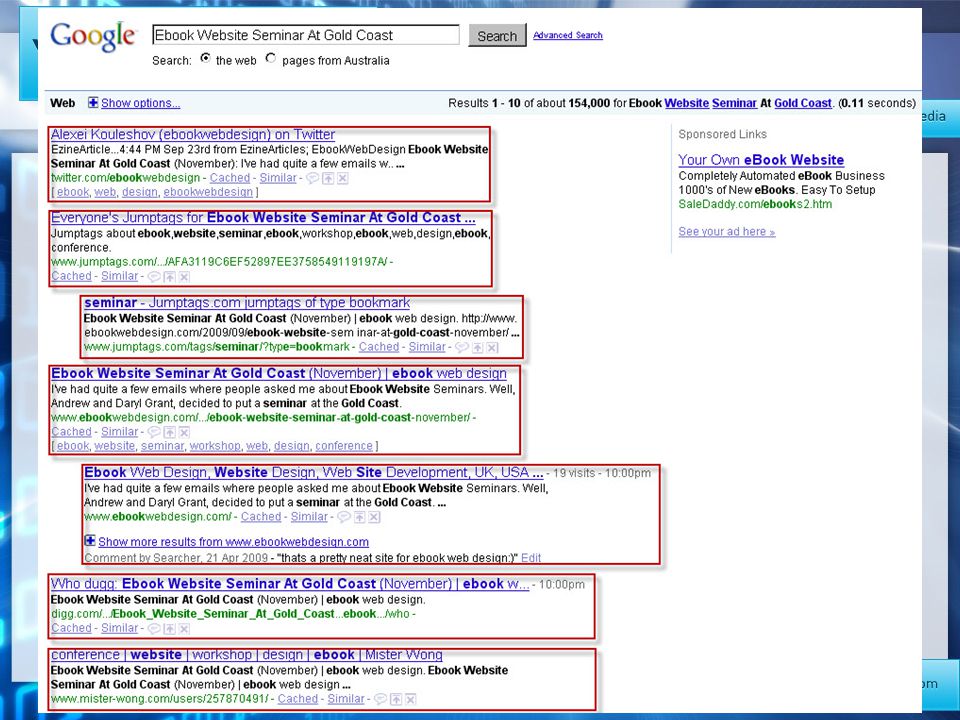The image size is (960, 720).
Task: Promote the www.ebookwebdesign.com homepage result
Action: 359,517
